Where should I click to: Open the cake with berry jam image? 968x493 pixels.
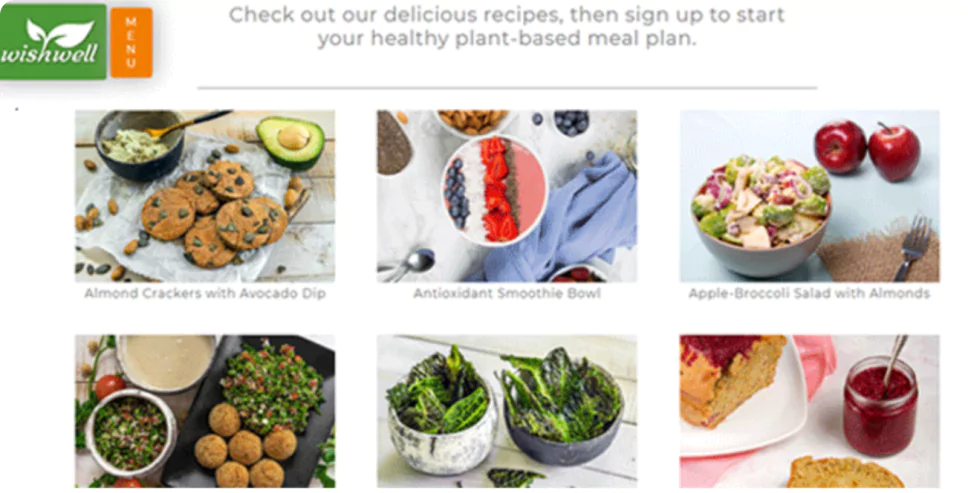[809, 411]
